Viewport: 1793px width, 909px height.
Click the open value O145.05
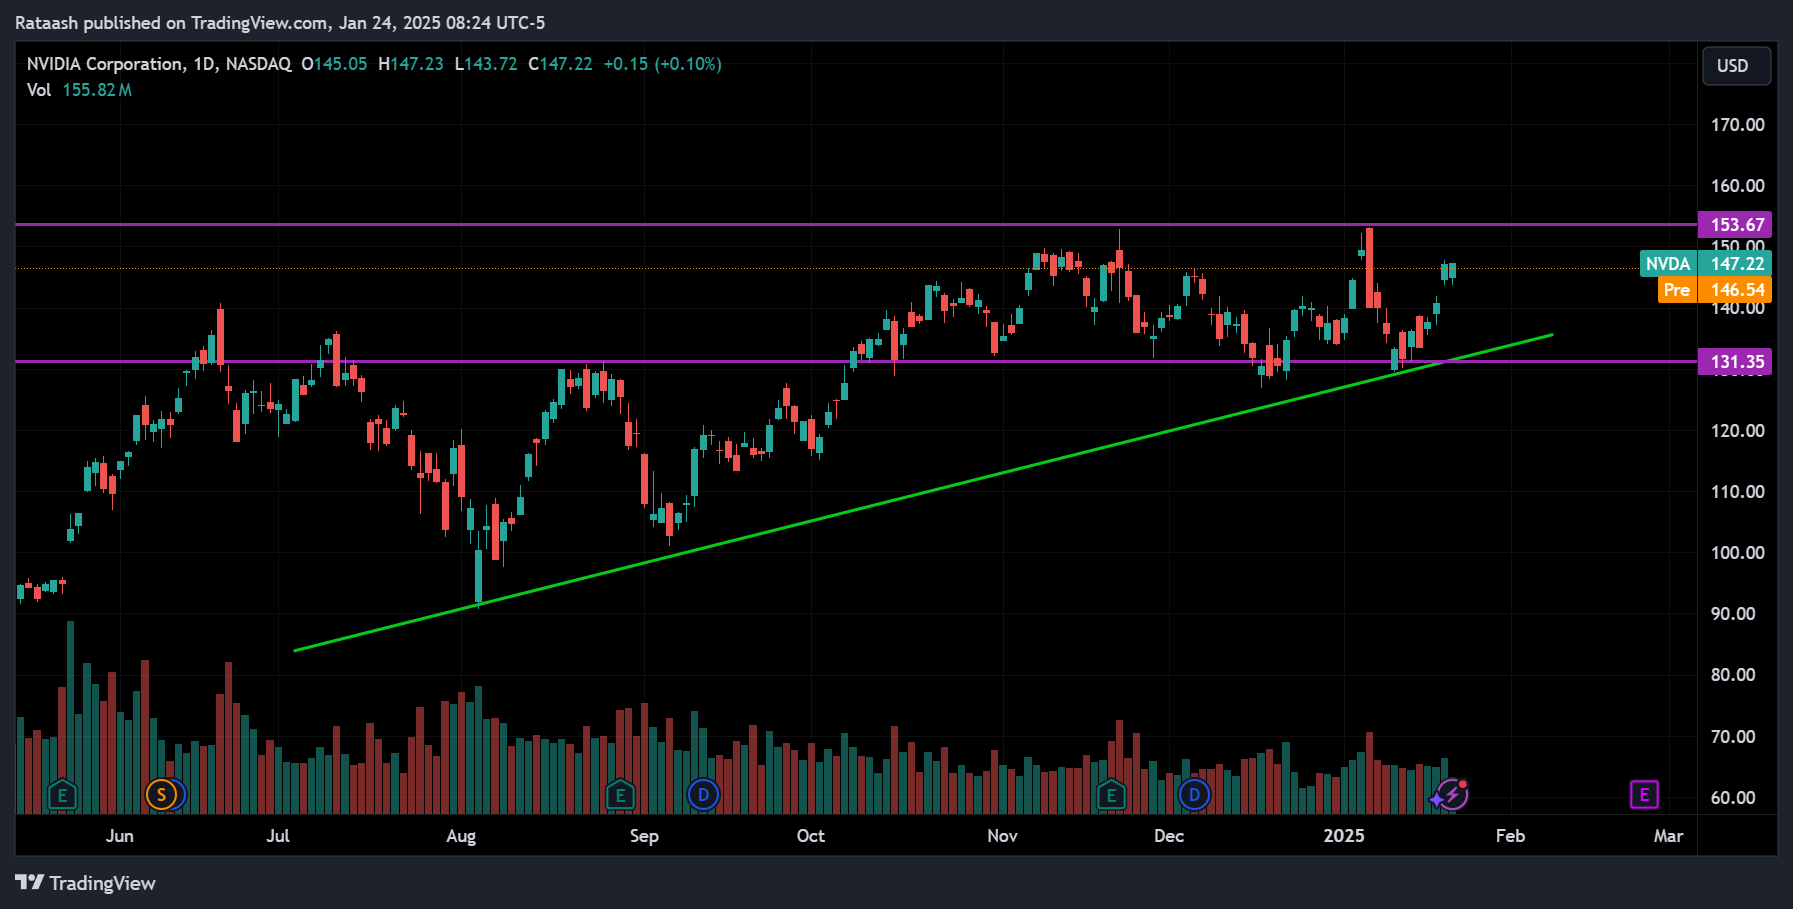tap(334, 64)
